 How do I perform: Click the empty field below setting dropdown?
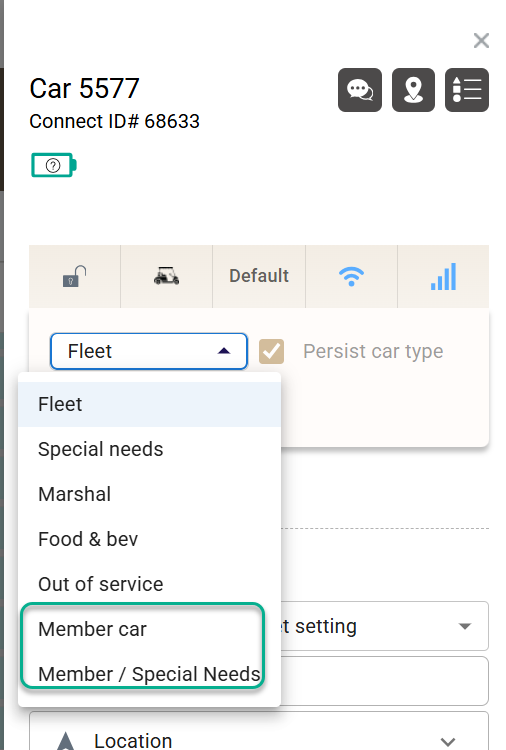385,681
